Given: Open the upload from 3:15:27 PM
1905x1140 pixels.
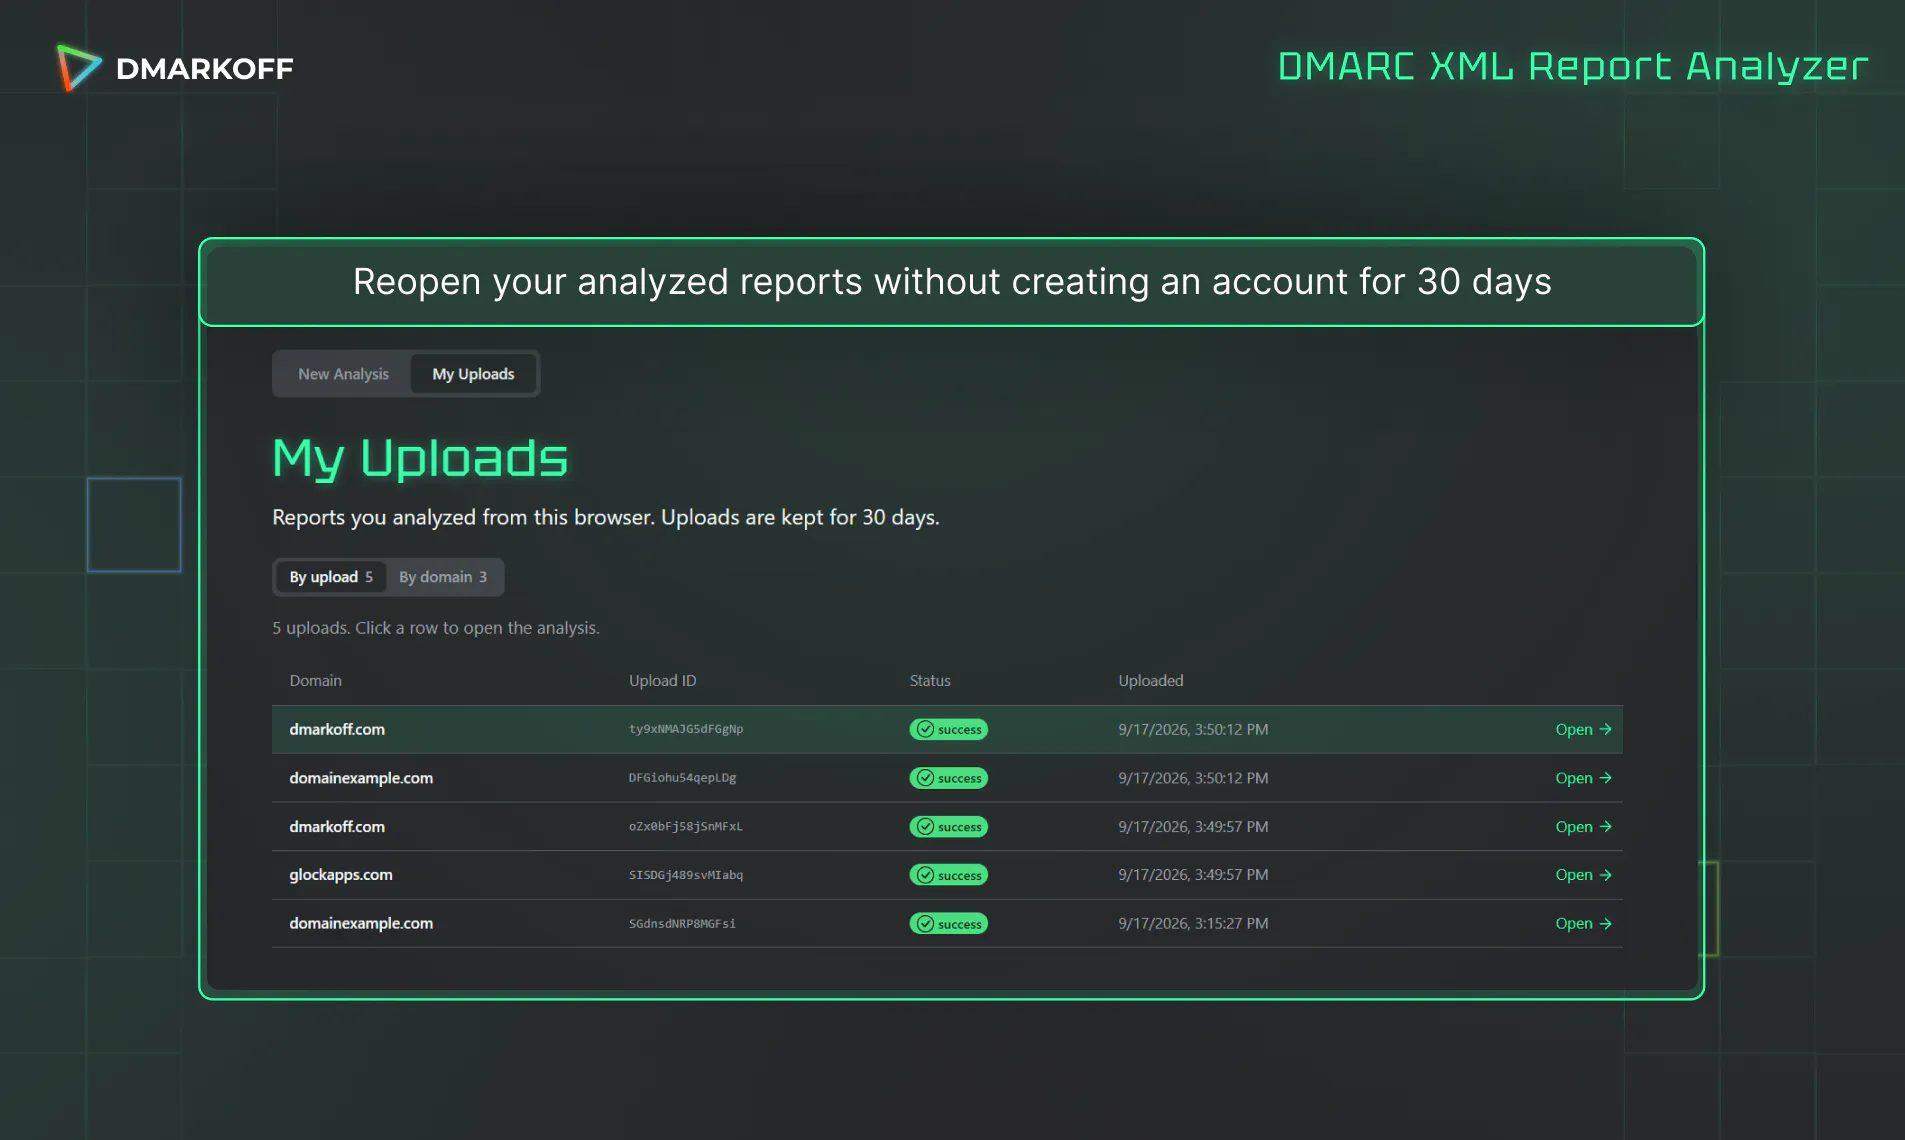Looking at the screenshot, I should [x=1583, y=924].
